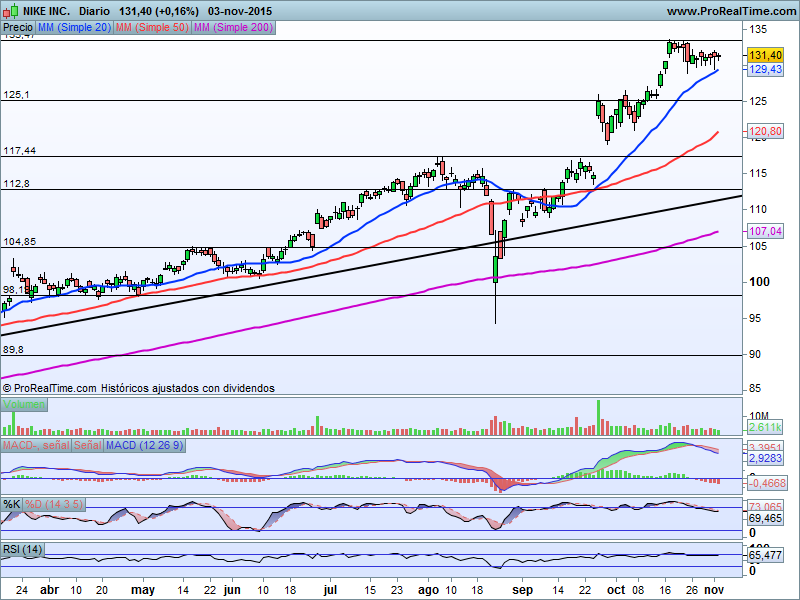The height and width of the screenshot is (600, 800).
Task: Click the 117,44 horizontal level label
Action: click(20, 151)
